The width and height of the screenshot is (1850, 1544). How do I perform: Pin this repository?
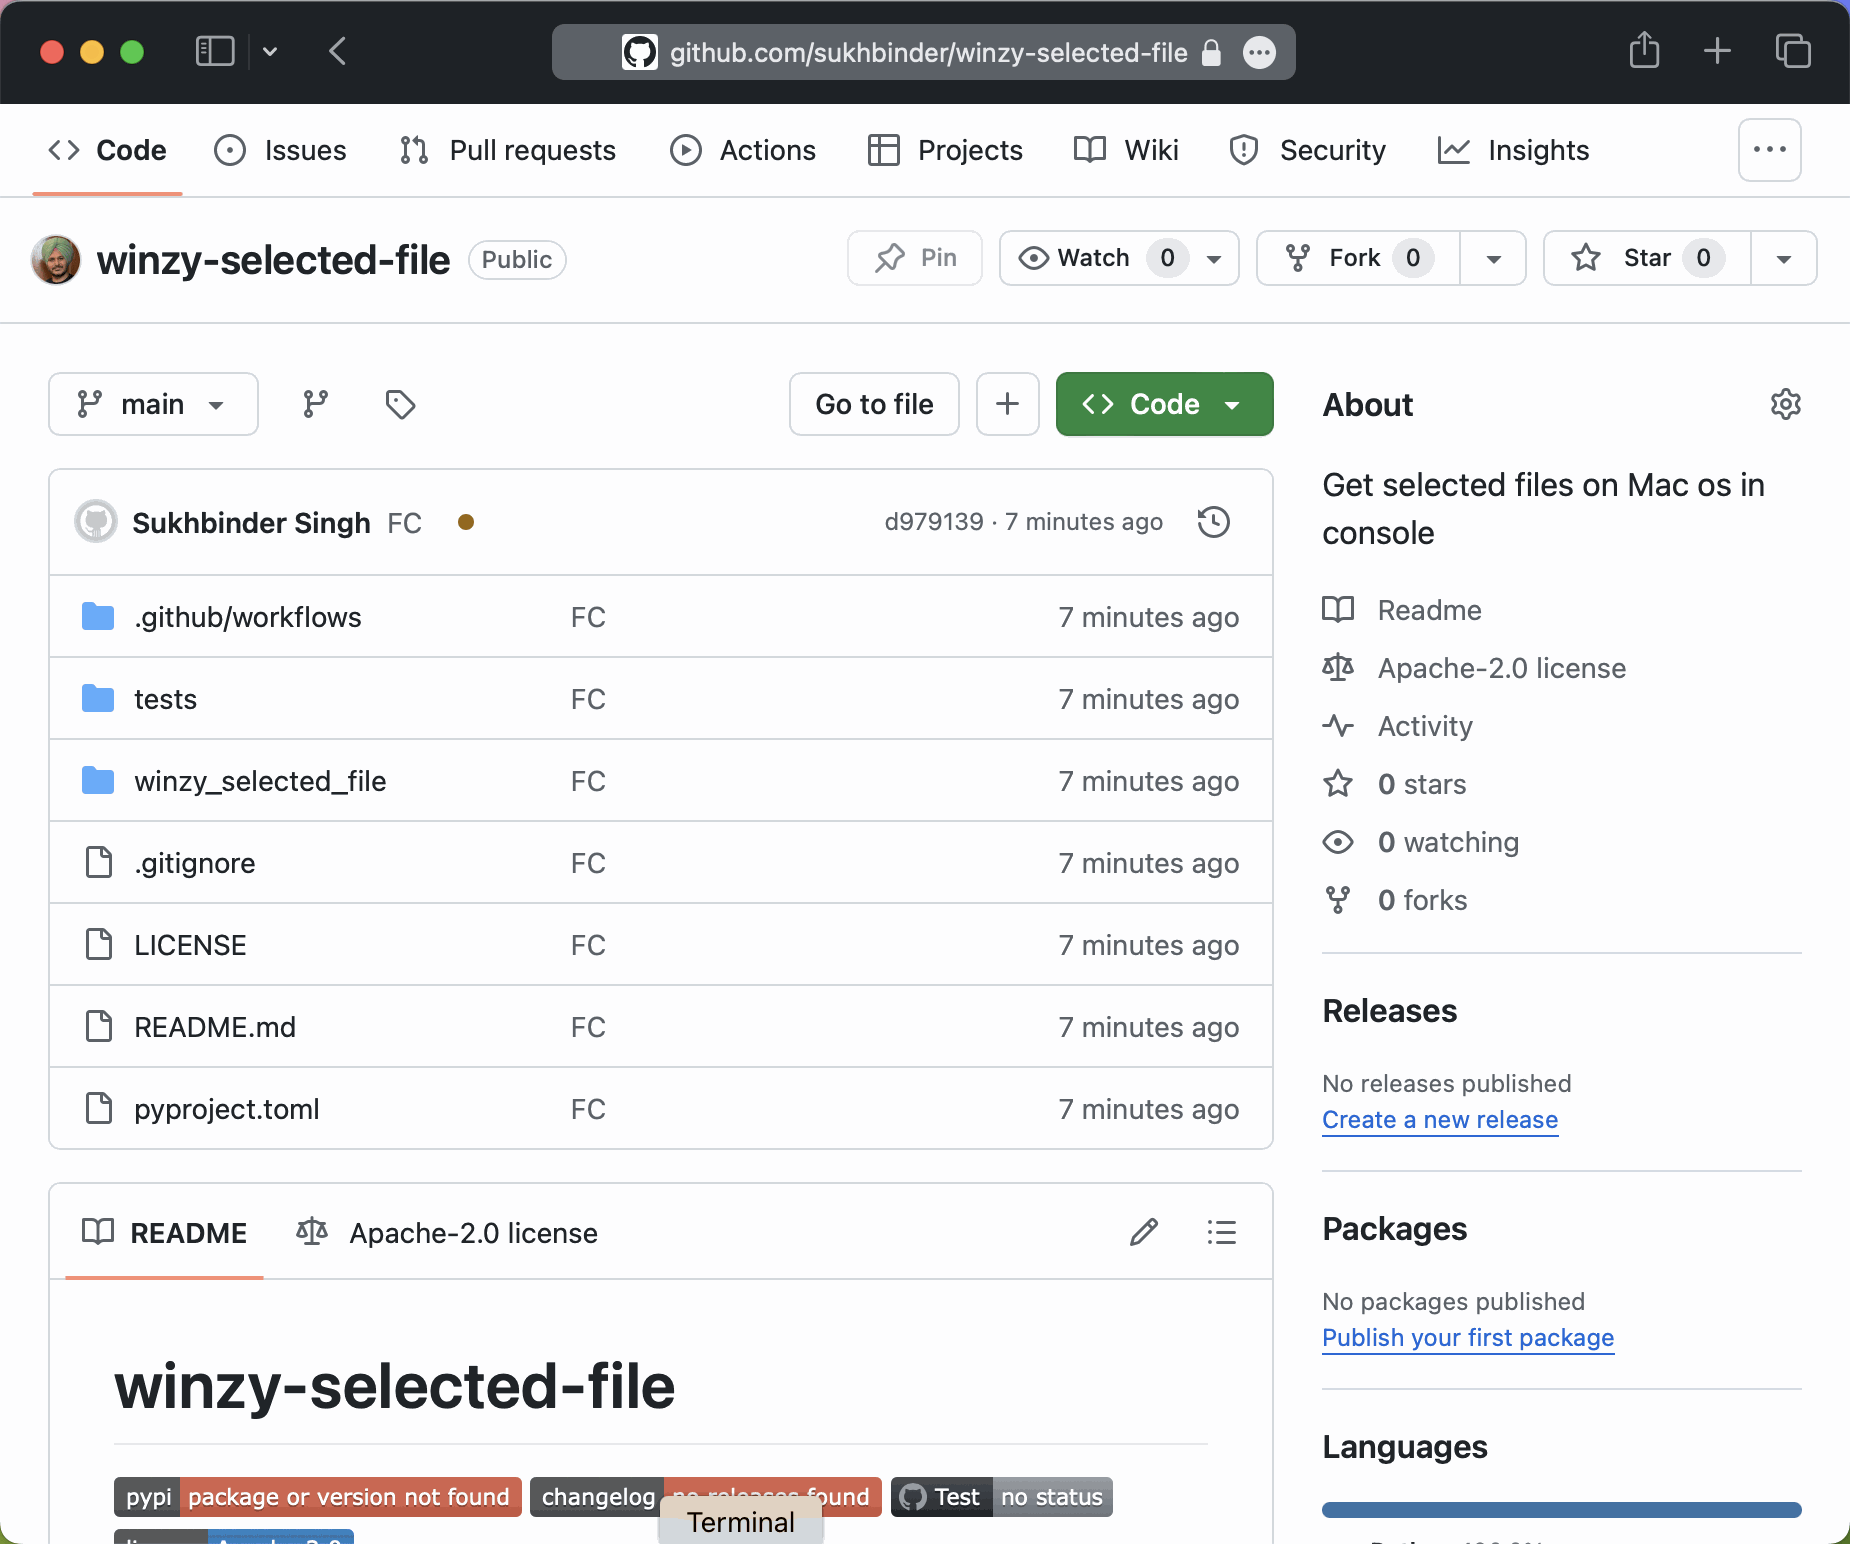[915, 258]
